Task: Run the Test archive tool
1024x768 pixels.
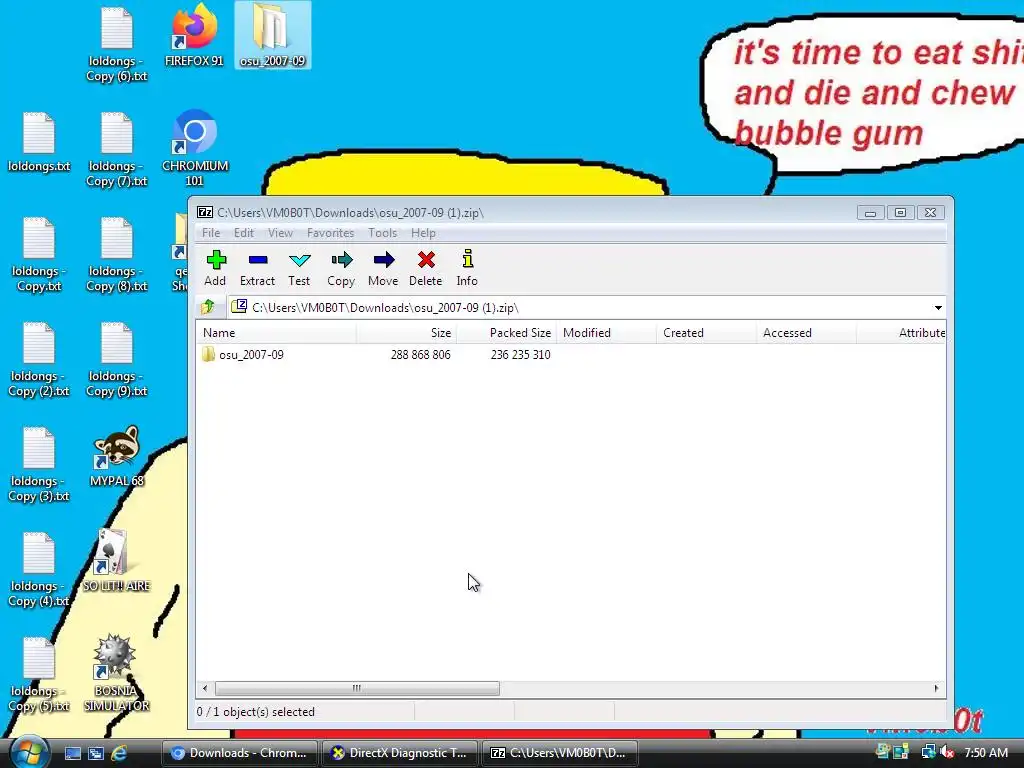Action: [x=299, y=268]
